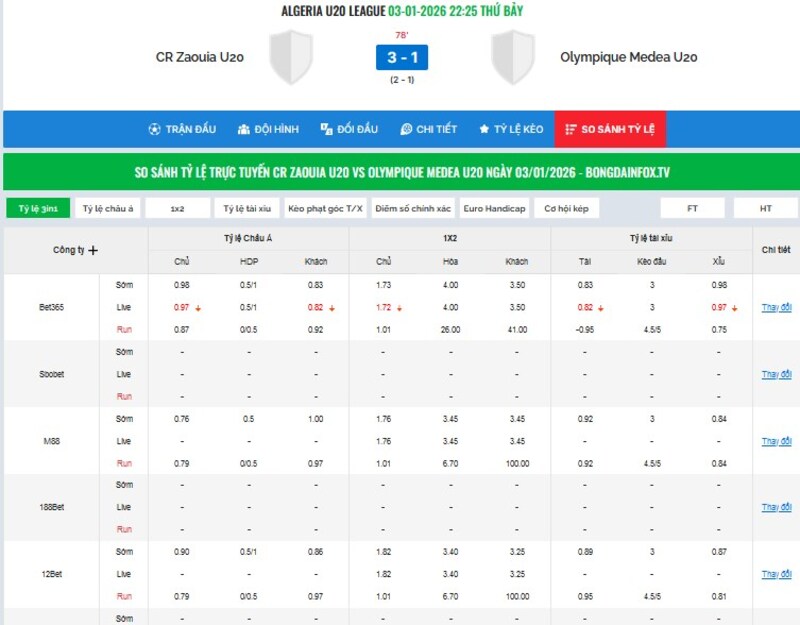Viewport: 800px width, 625px height.
Task: Toggle the FT full-time odds filter
Action: [x=692, y=208]
